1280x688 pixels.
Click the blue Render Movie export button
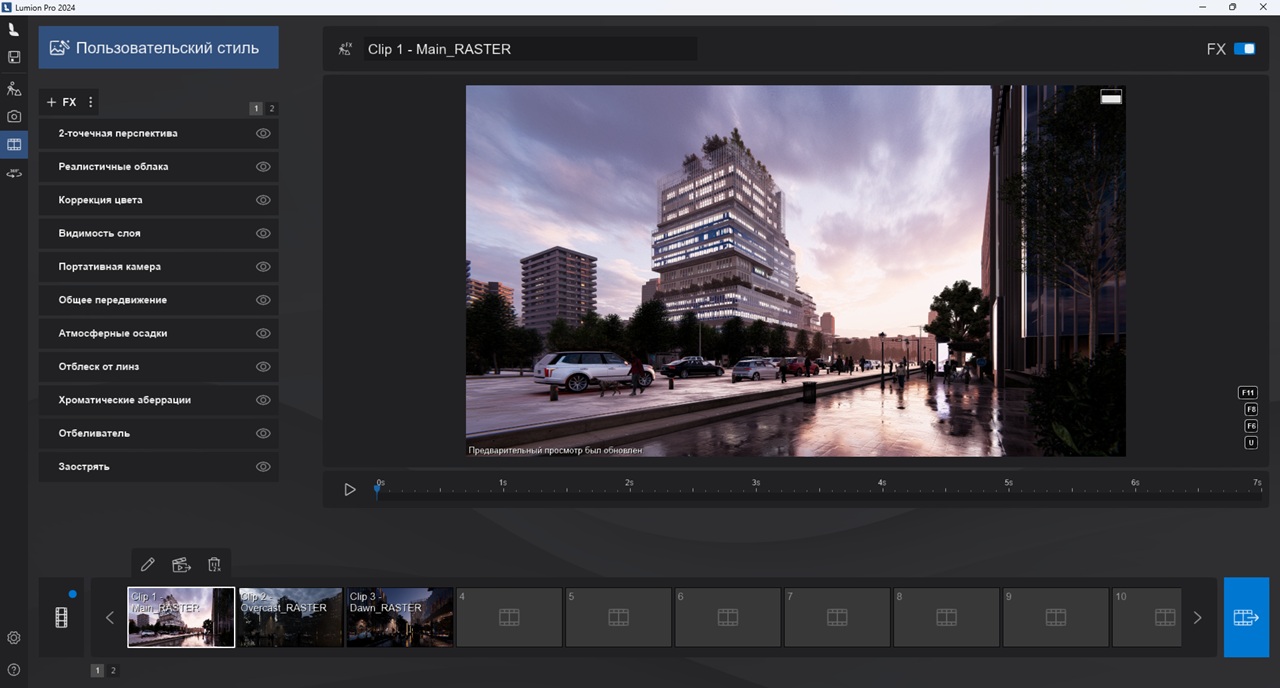click(x=1246, y=618)
